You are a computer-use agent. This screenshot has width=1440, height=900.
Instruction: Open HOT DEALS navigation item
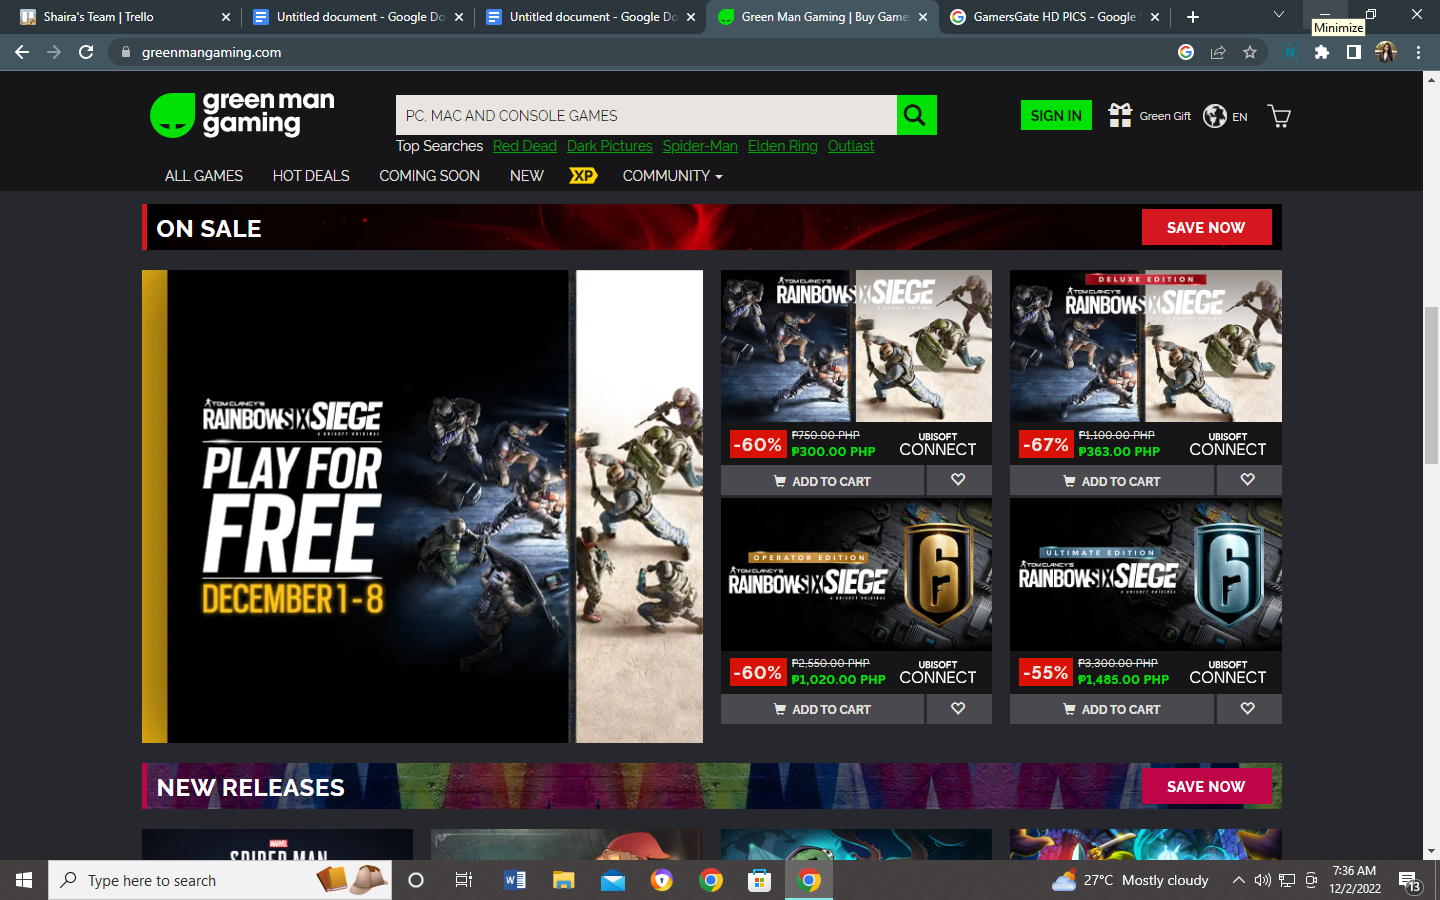click(x=311, y=176)
